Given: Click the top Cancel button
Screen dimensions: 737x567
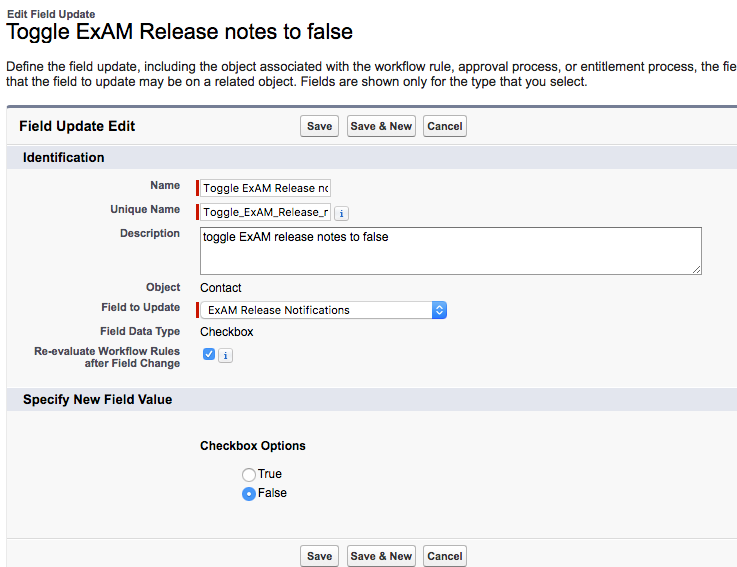Looking at the screenshot, I should (x=445, y=126).
